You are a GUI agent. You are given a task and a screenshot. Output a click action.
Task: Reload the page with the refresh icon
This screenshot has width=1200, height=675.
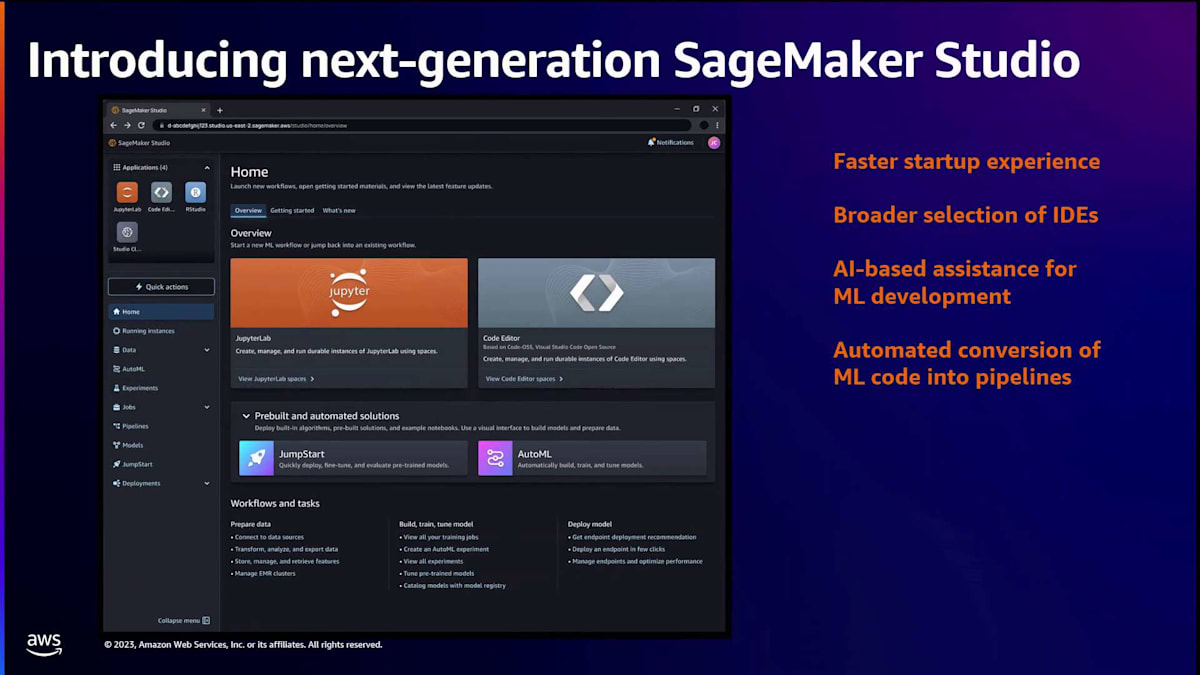(141, 125)
